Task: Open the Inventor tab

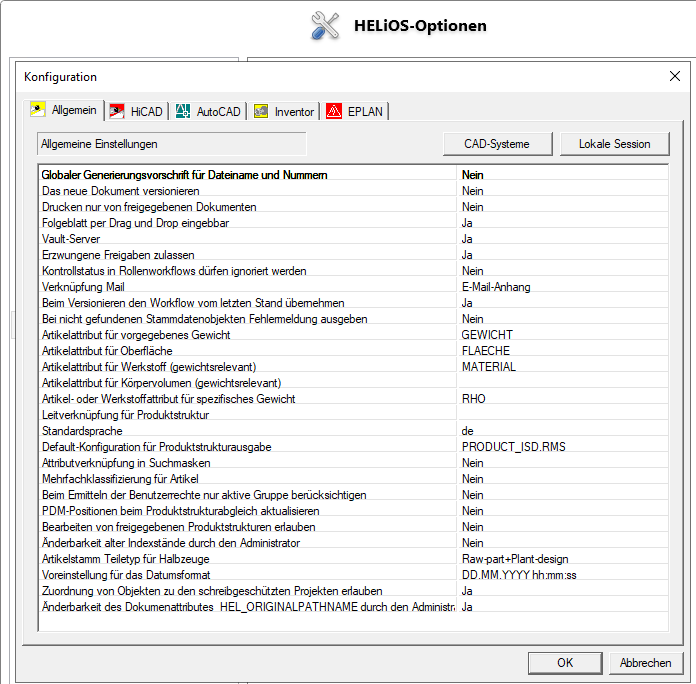Action: (283, 111)
